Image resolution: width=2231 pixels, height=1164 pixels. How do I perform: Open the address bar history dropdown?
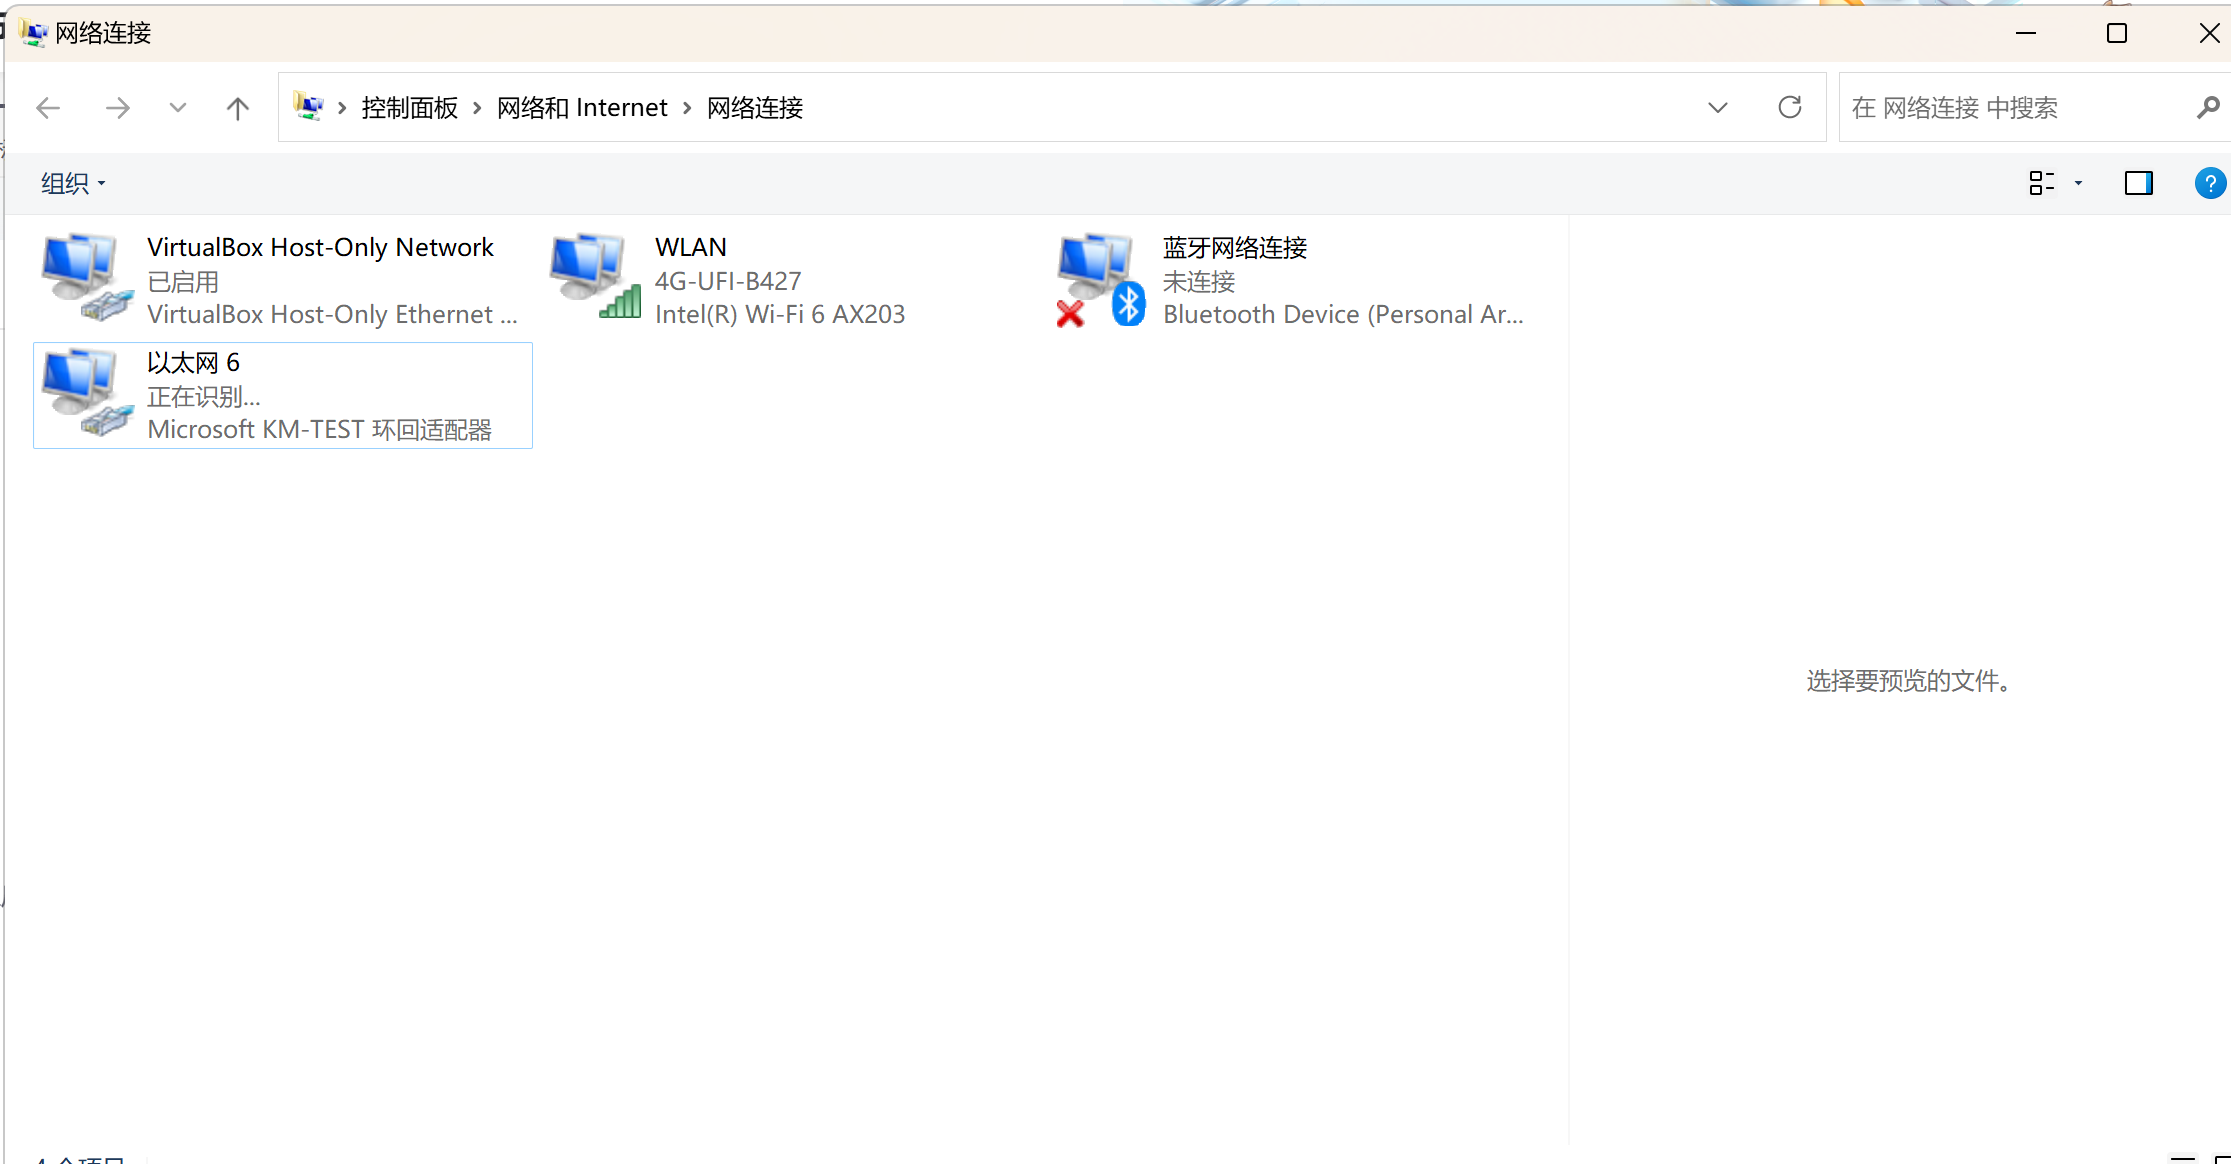click(x=1718, y=108)
